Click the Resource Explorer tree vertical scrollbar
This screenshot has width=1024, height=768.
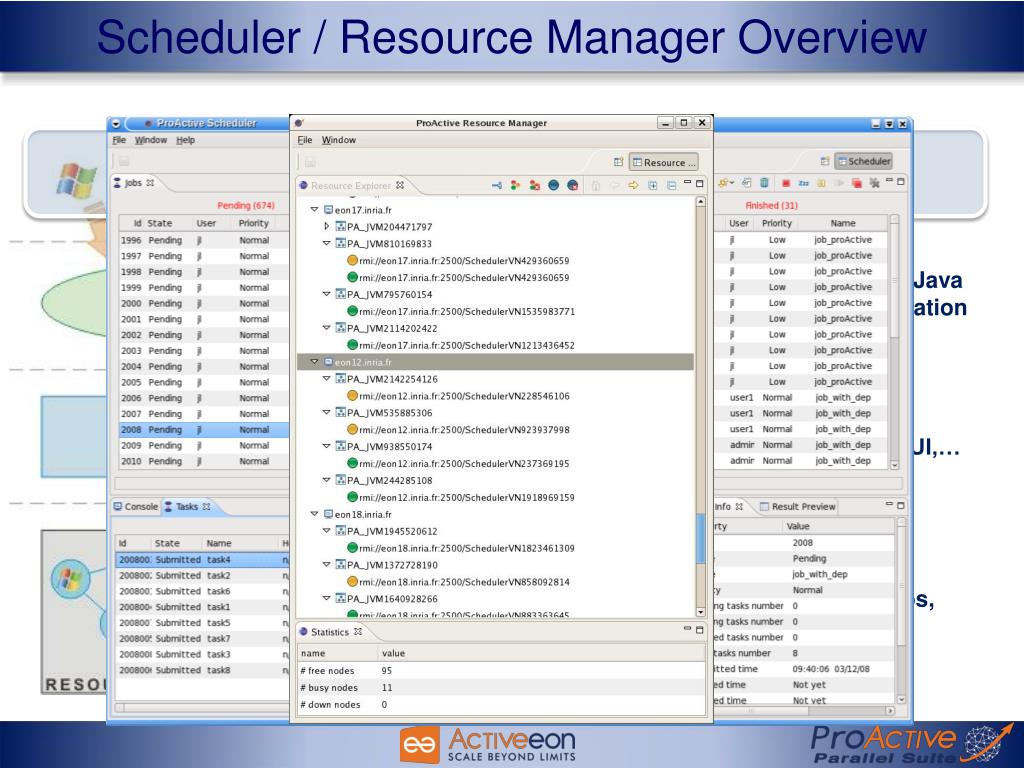coord(701,406)
